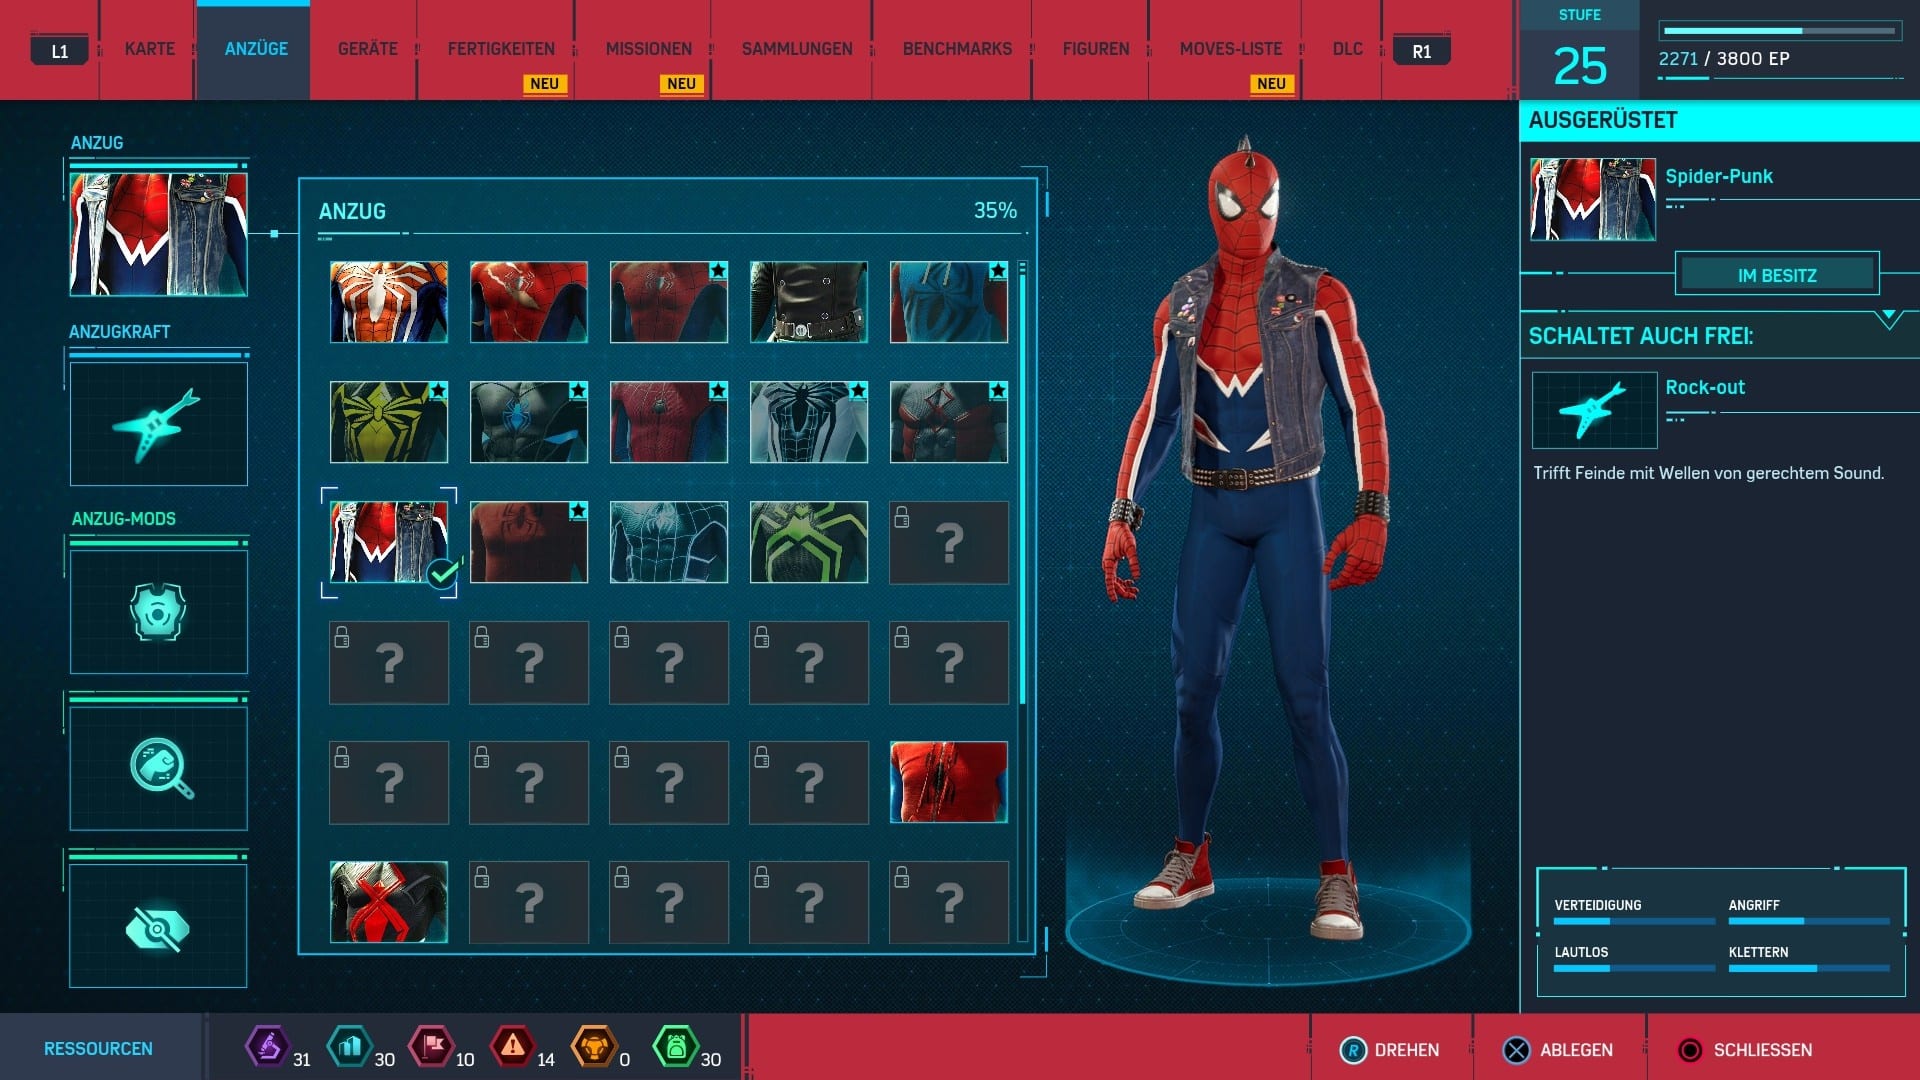Screen dimensions: 1920x1080
Task: Click the 35% completion text
Action: coord(995,210)
